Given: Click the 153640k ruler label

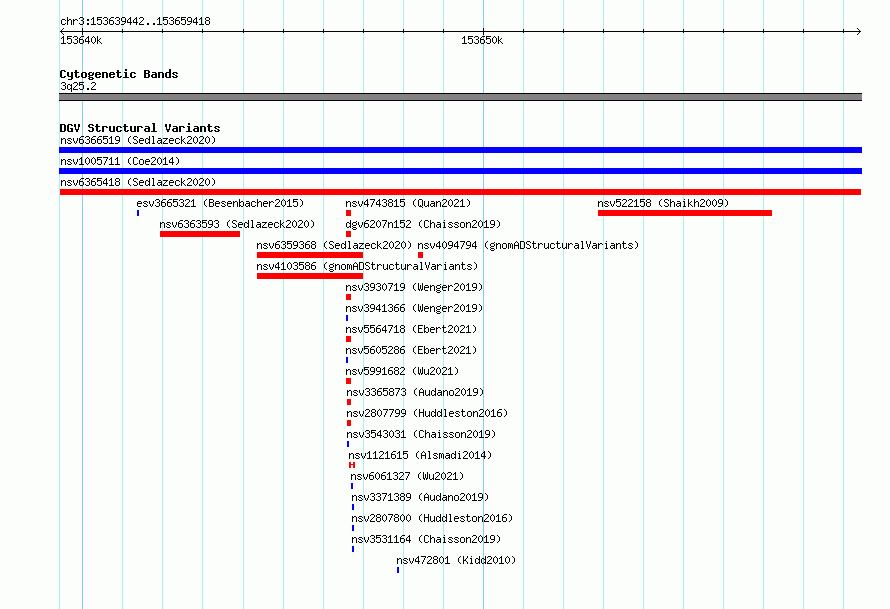Looking at the screenshot, I should (81, 40).
